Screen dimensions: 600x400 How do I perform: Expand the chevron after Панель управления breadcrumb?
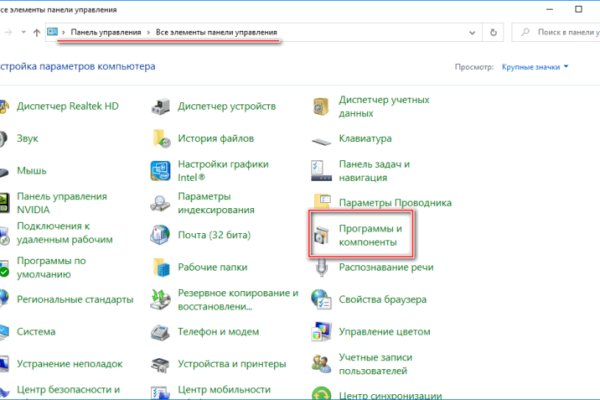tap(148, 33)
